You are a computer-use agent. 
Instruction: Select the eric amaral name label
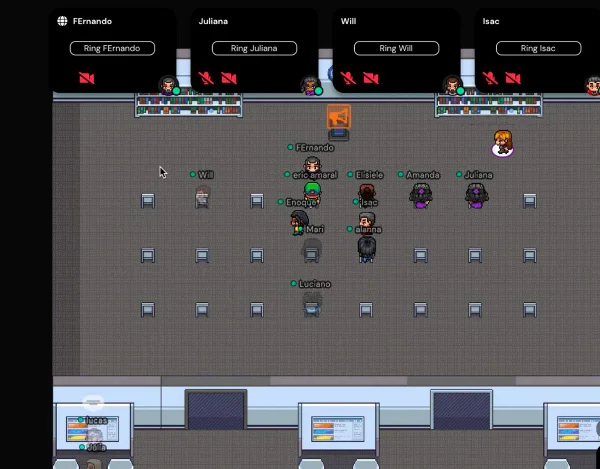(x=315, y=175)
